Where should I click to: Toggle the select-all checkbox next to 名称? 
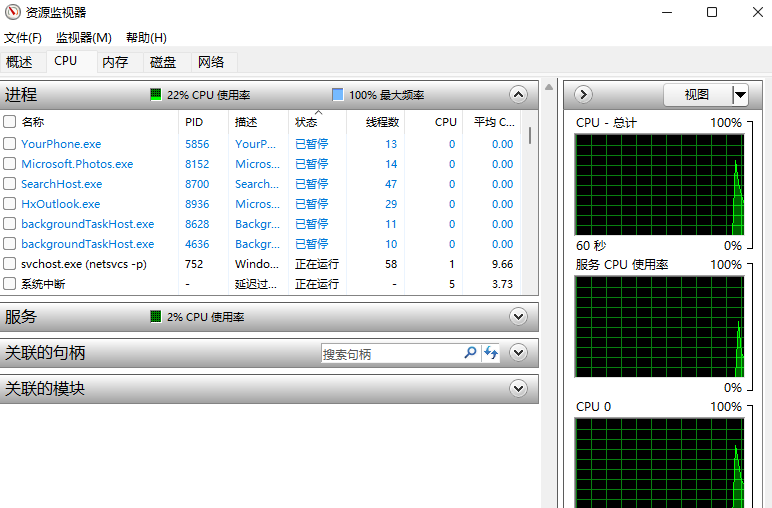(10, 122)
